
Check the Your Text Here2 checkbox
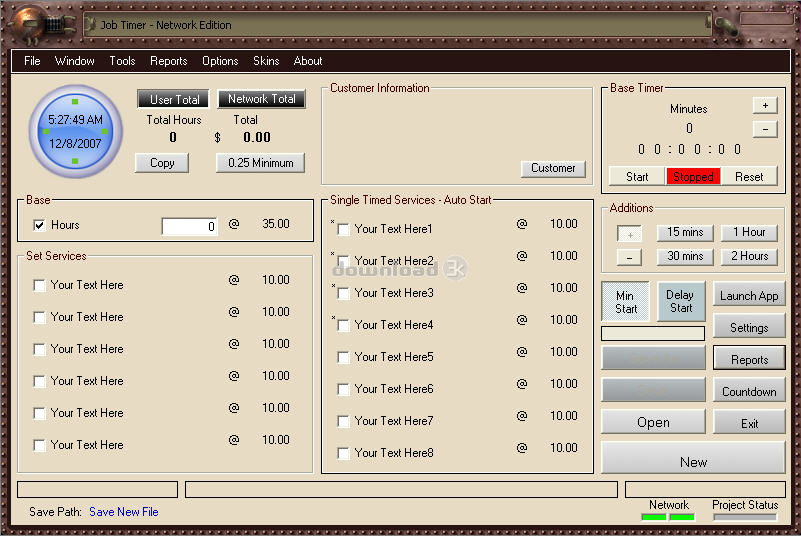coord(344,261)
